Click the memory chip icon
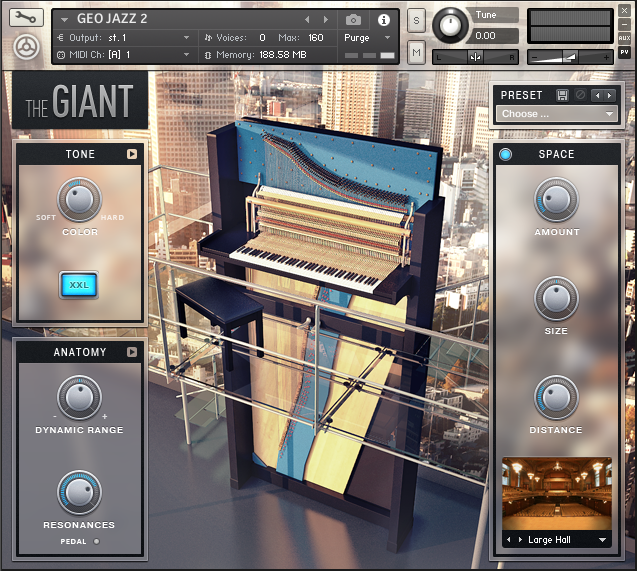 coord(208,55)
